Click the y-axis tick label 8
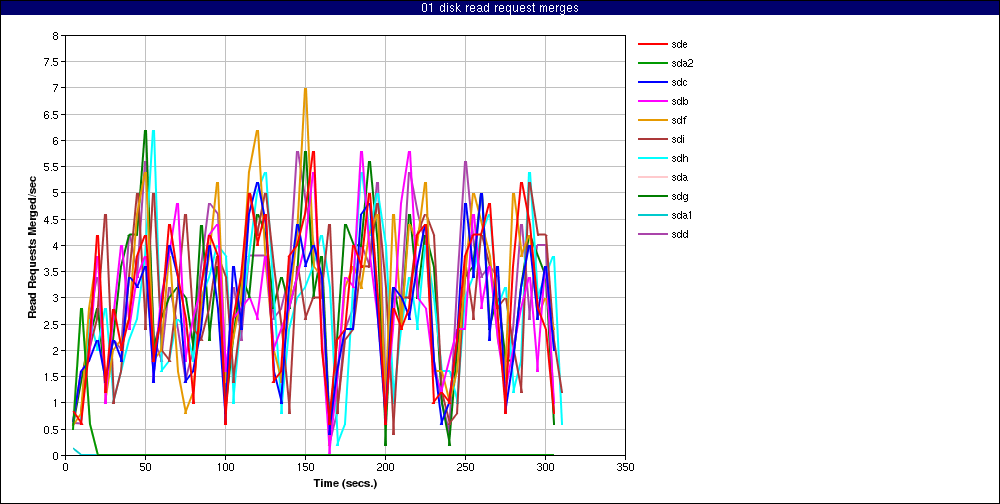Screen dimensions: 1000x504 55,36
